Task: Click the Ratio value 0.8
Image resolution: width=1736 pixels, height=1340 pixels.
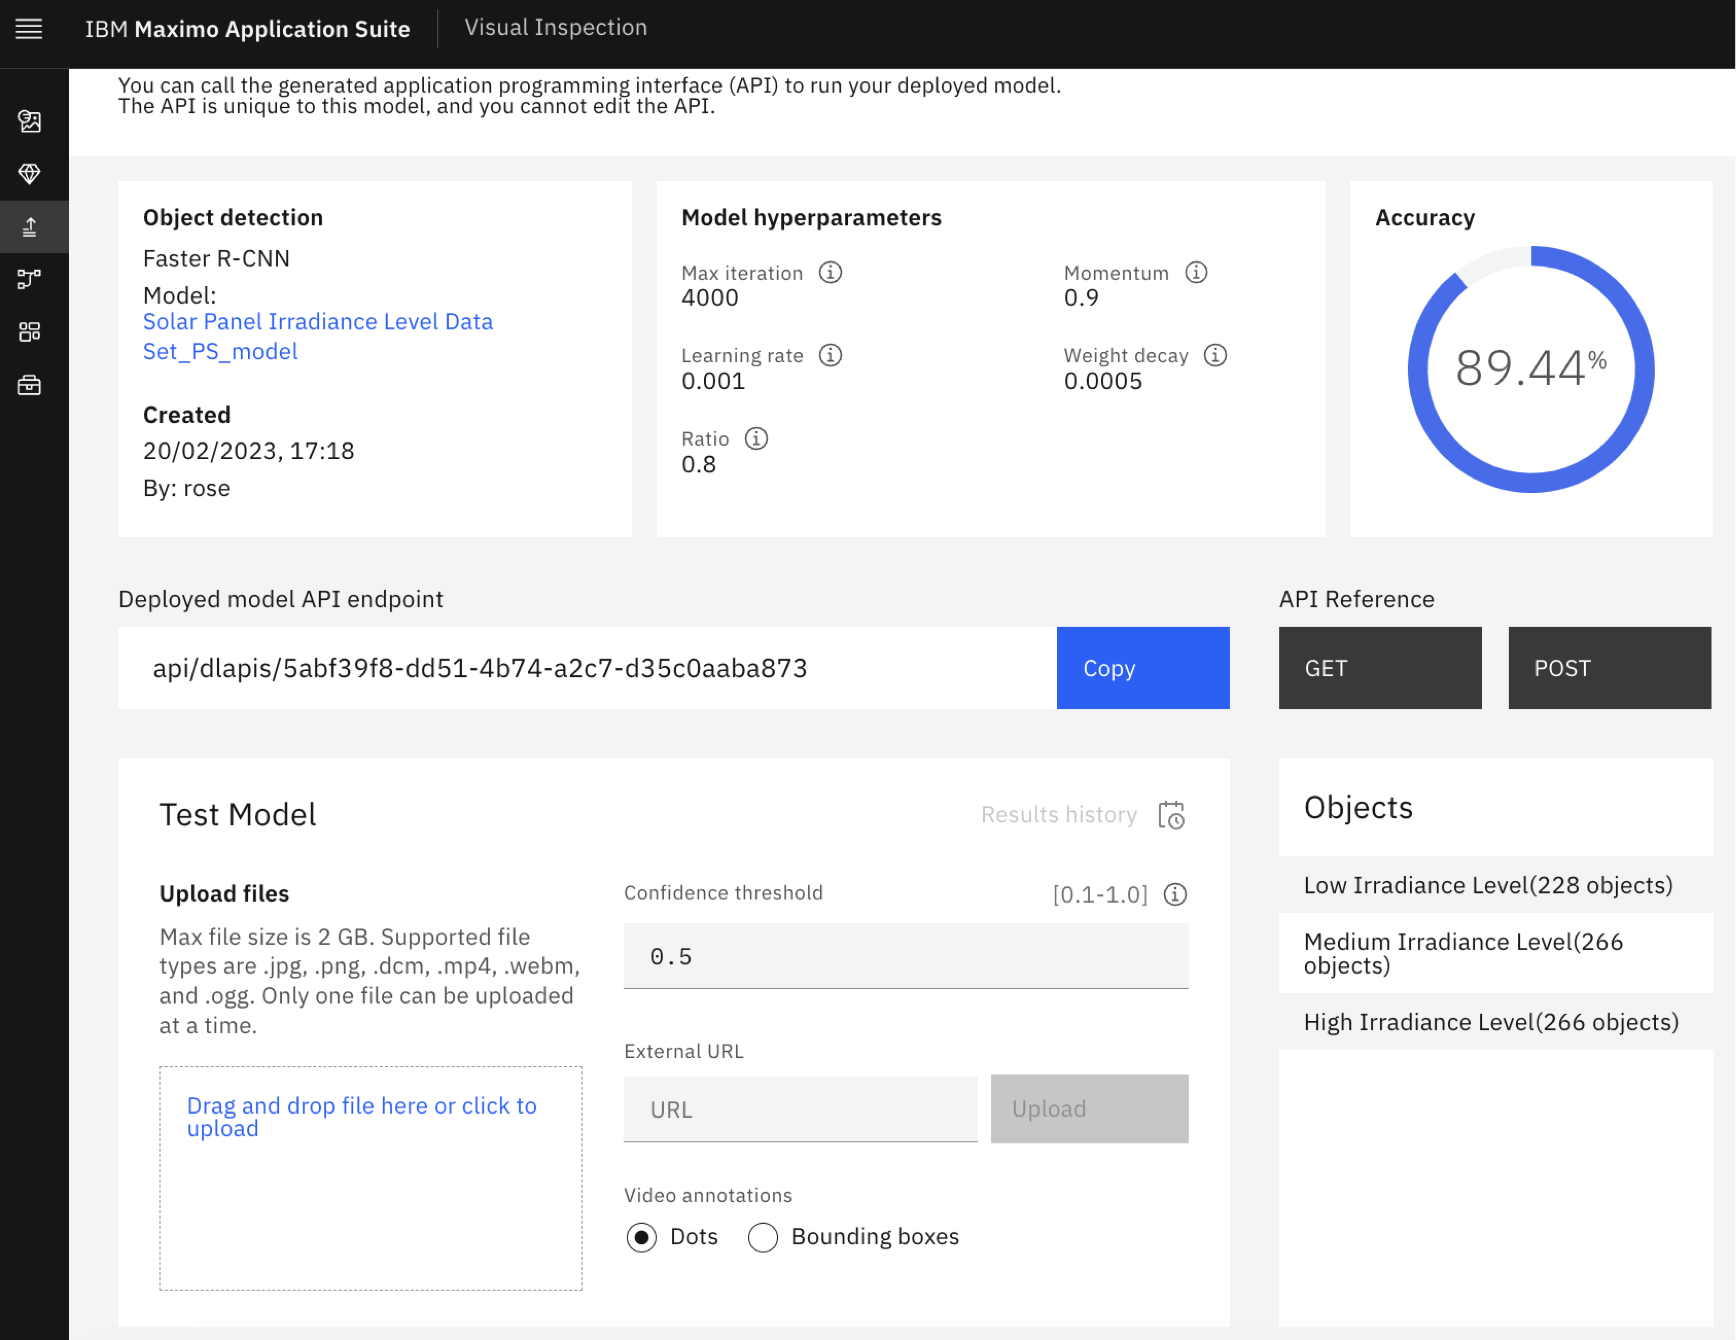Action: [x=698, y=464]
